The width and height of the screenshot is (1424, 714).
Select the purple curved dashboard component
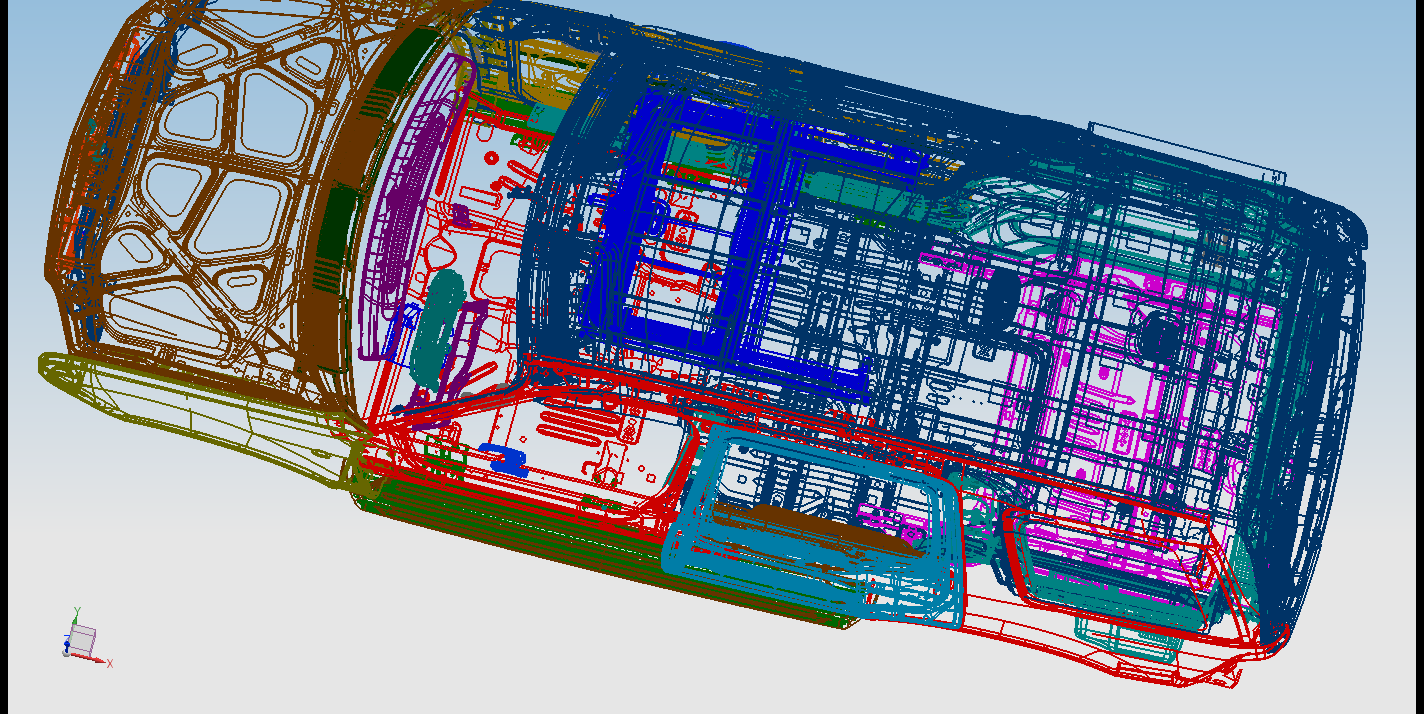click(385, 250)
